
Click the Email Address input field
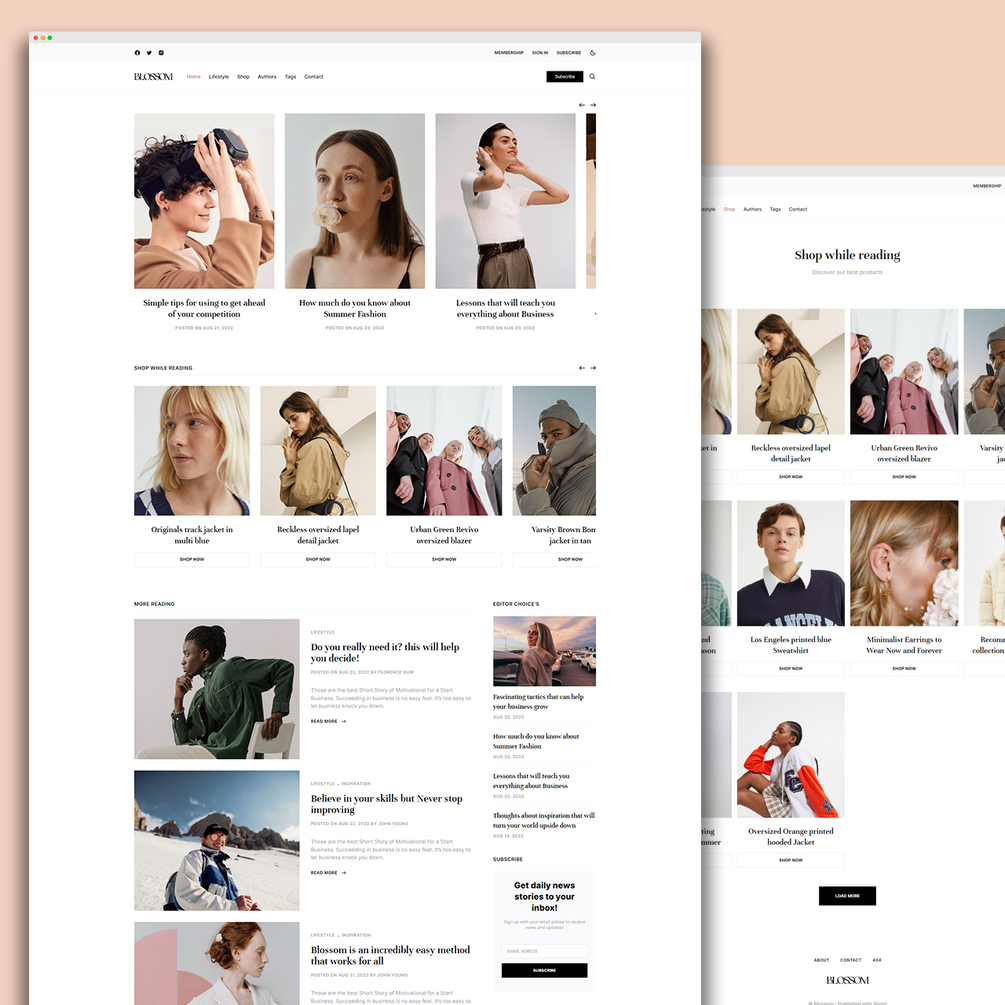[x=544, y=951]
